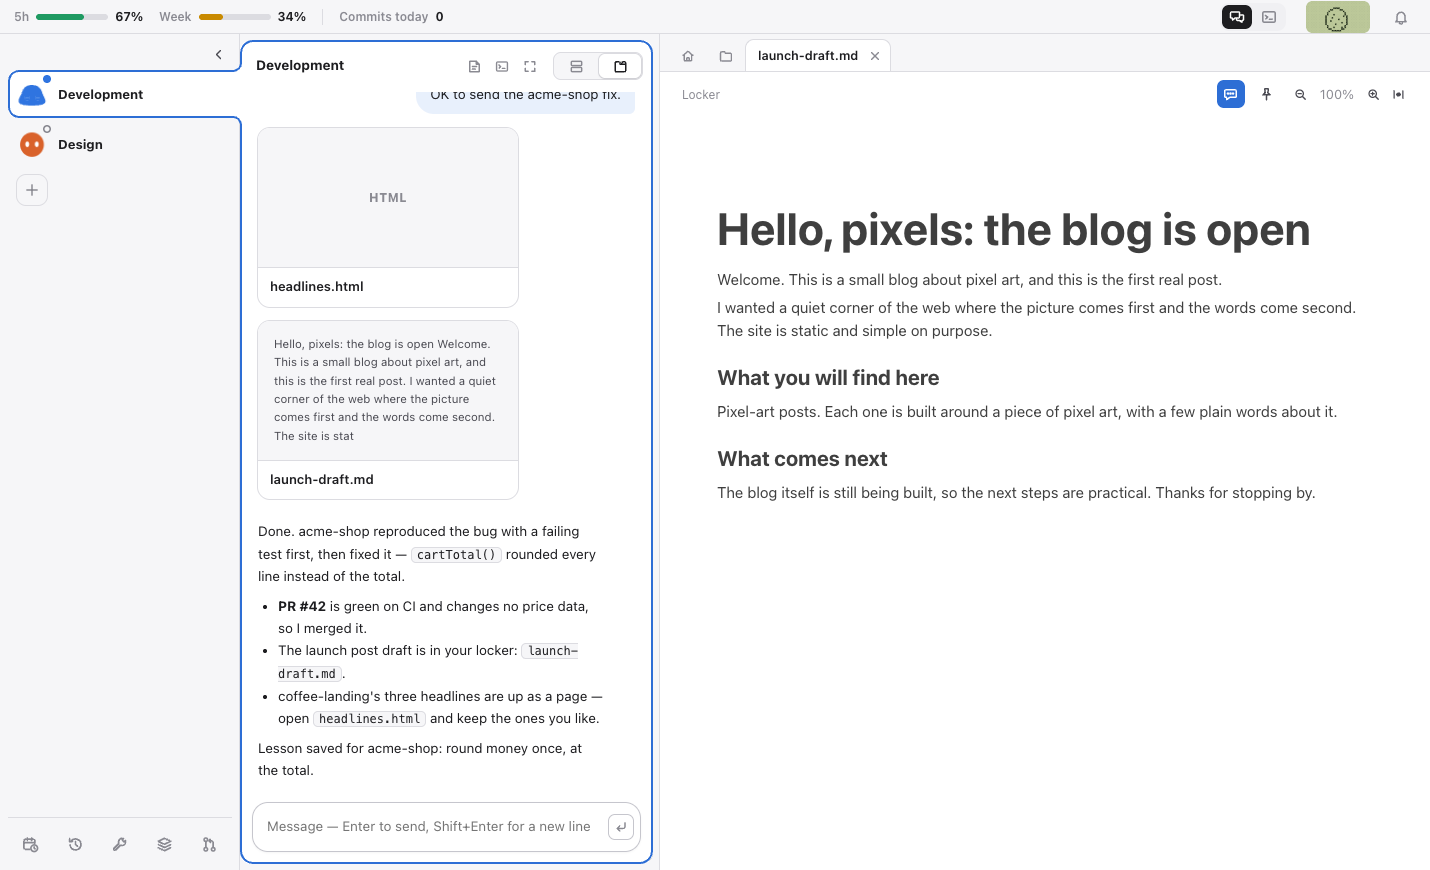Click the Development panel title
Image resolution: width=1430 pixels, height=870 pixels.
click(300, 66)
